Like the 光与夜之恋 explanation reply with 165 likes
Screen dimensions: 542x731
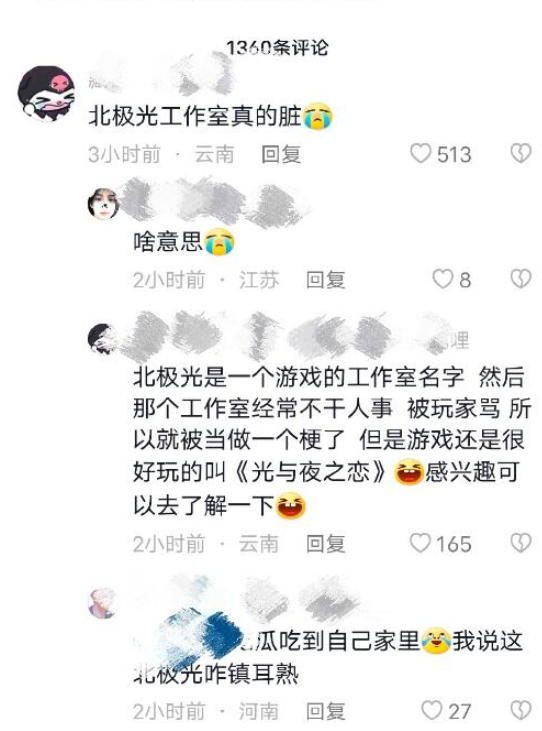tap(420, 543)
